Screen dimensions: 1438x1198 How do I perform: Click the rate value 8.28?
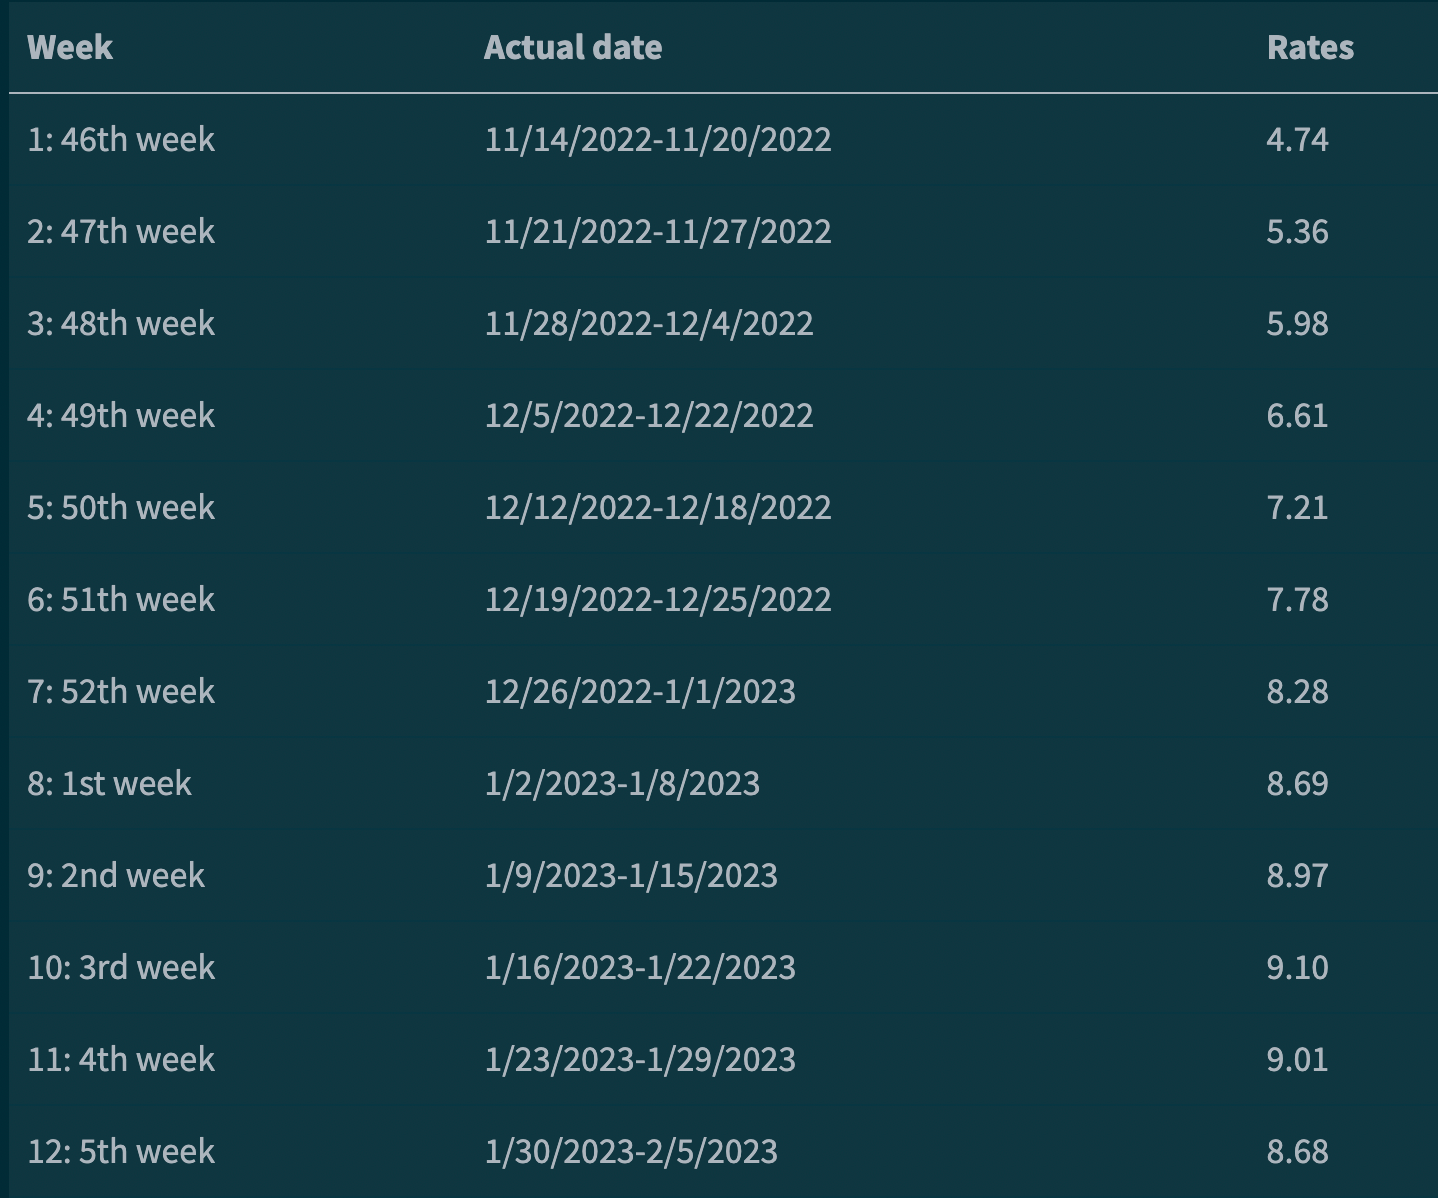pyautogui.click(x=1297, y=691)
